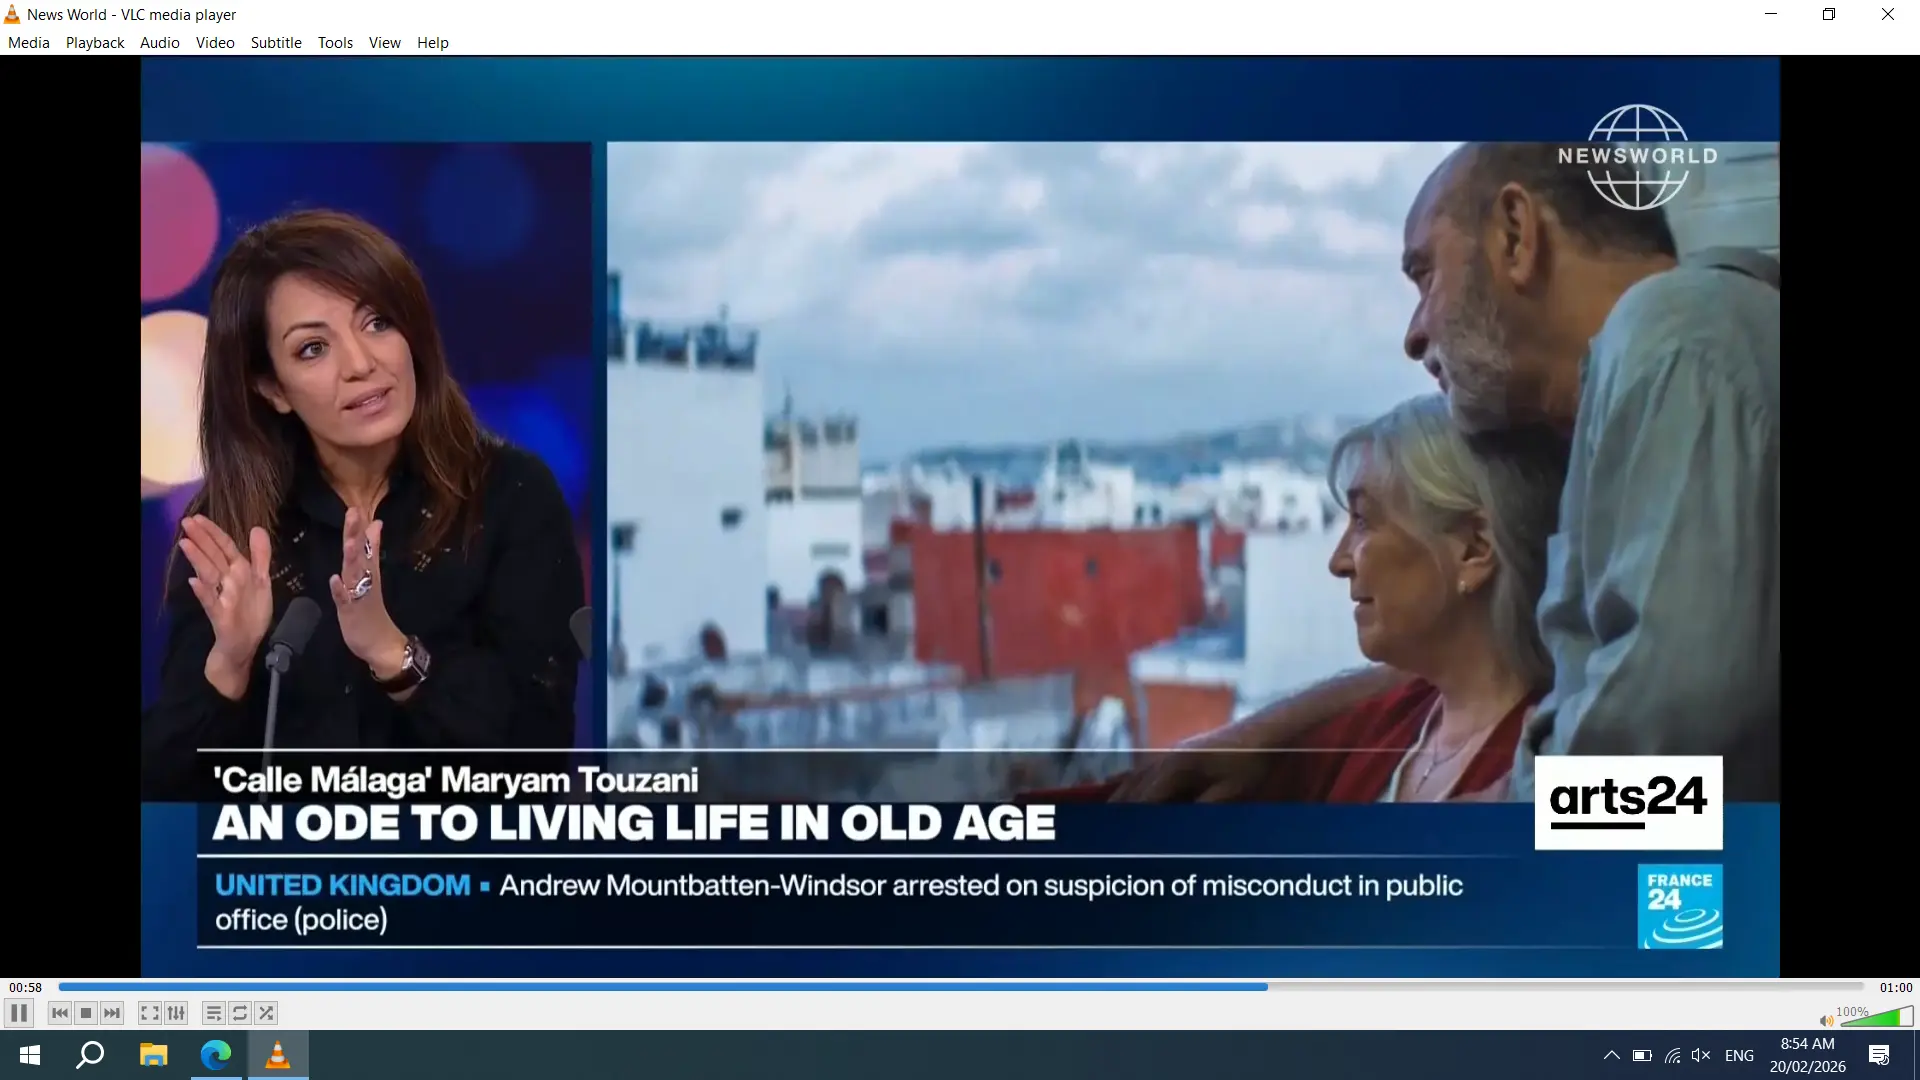Screen dimensions: 1920x1080
Task: Mute audio using the speaker icon
Action: pos(1826,1020)
